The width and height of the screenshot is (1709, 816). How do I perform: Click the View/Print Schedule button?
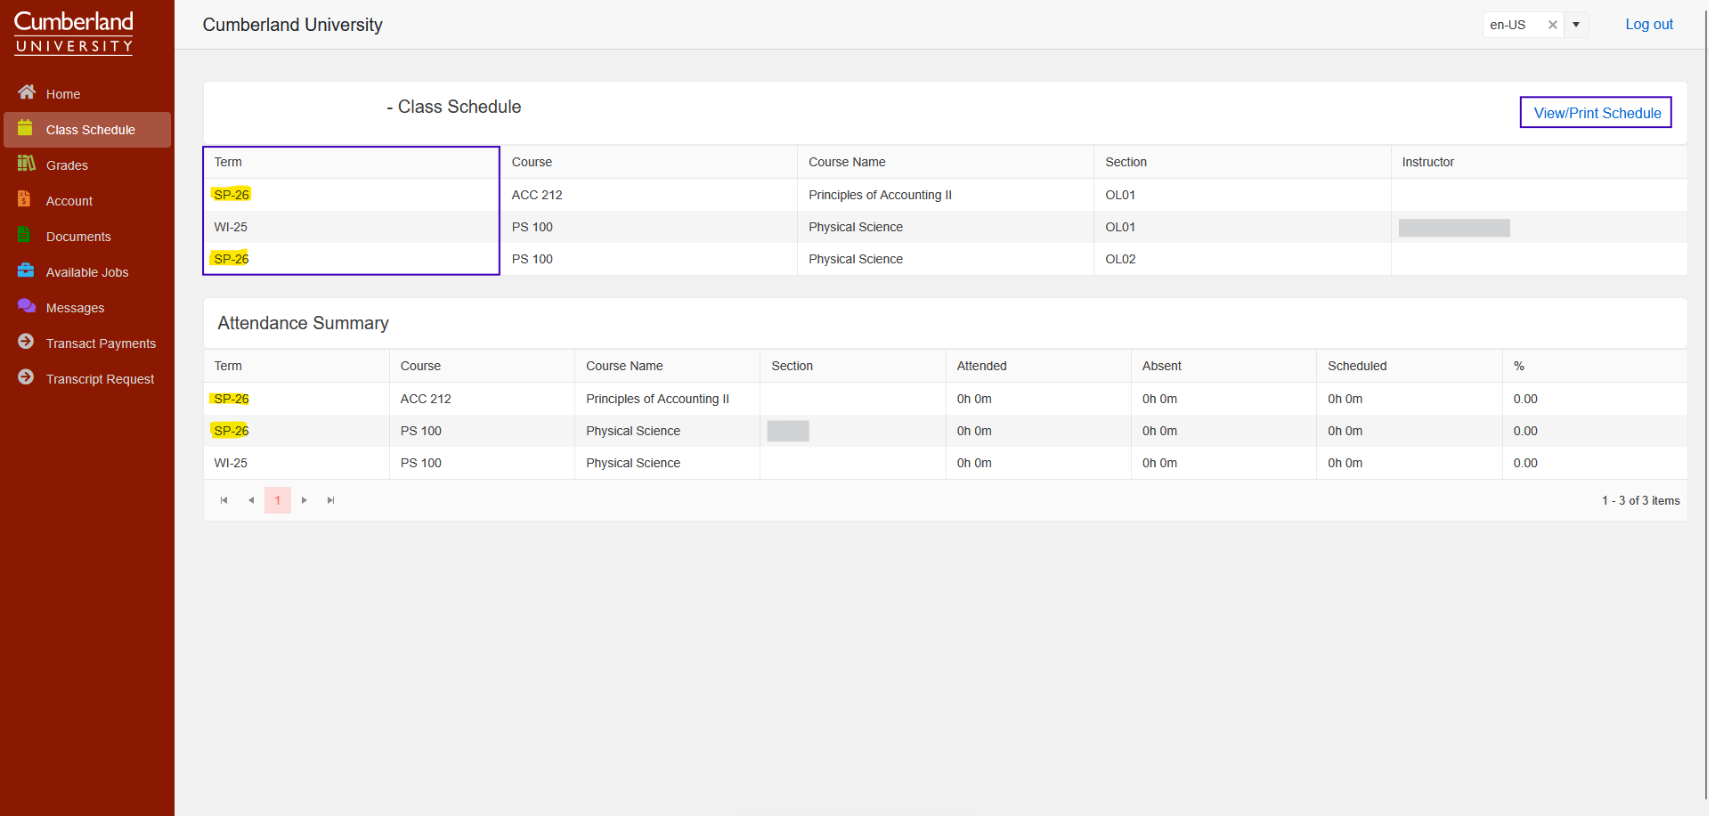1596,113
